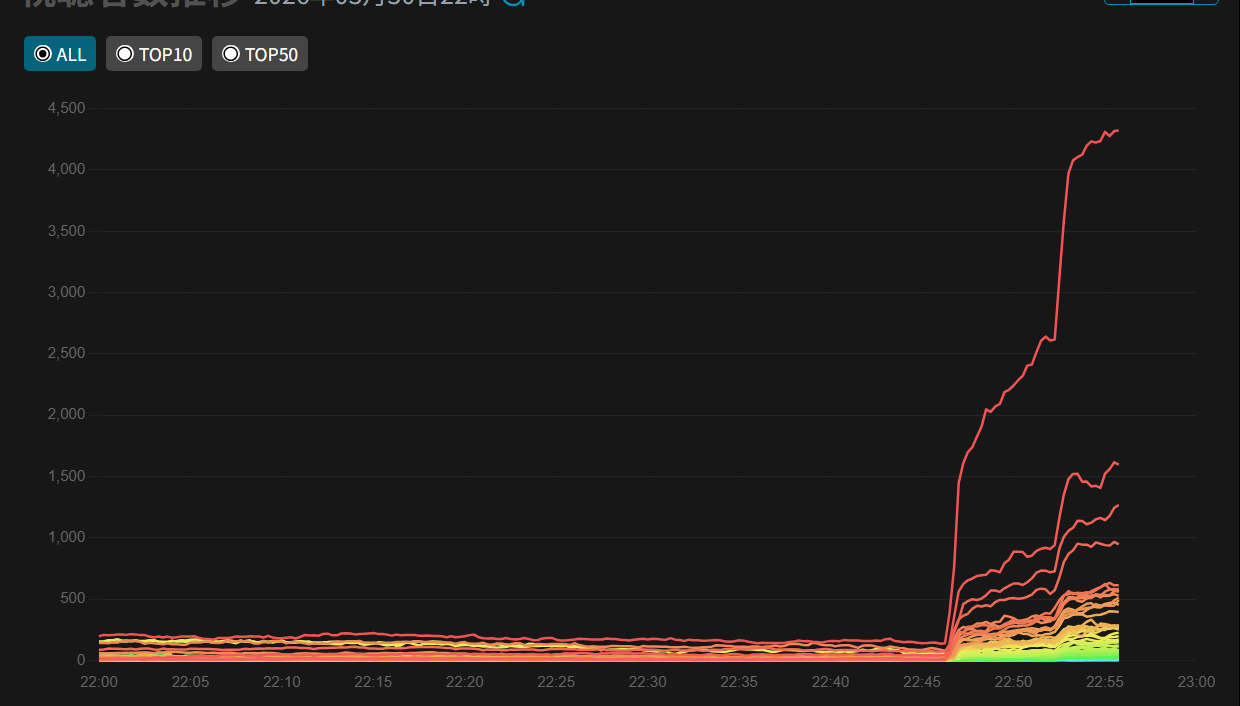This screenshot has height=706, width=1240.
Task: Click the 22:55 time label
Action: (x=1105, y=682)
